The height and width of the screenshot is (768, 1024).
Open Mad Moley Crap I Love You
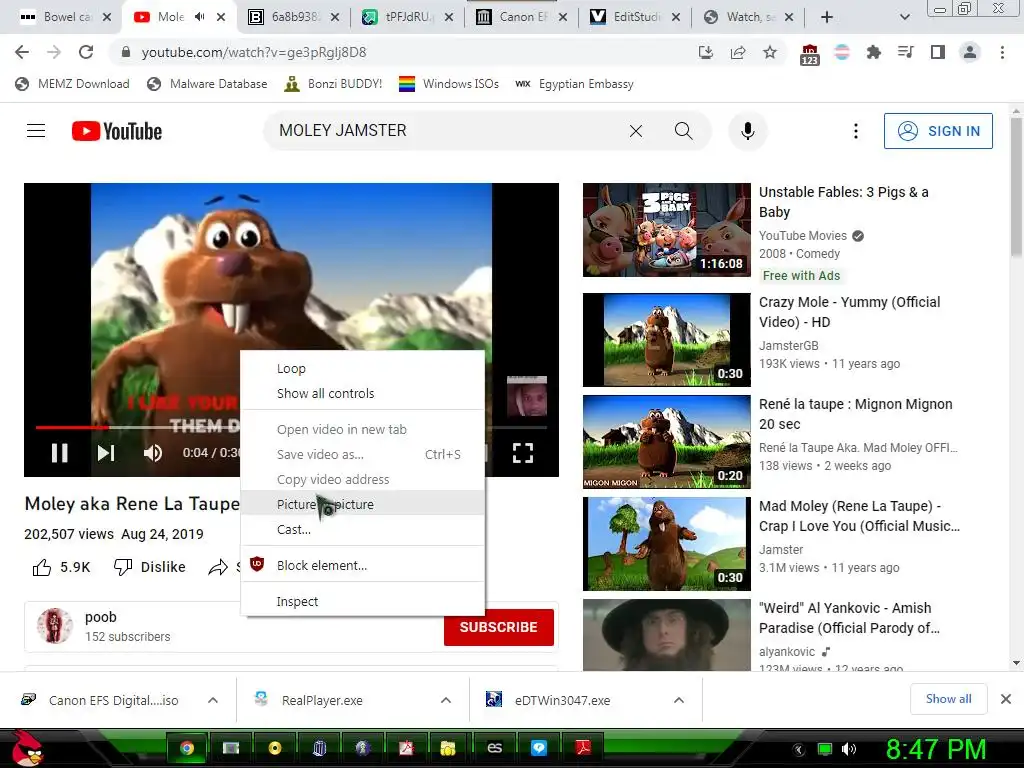[859, 516]
